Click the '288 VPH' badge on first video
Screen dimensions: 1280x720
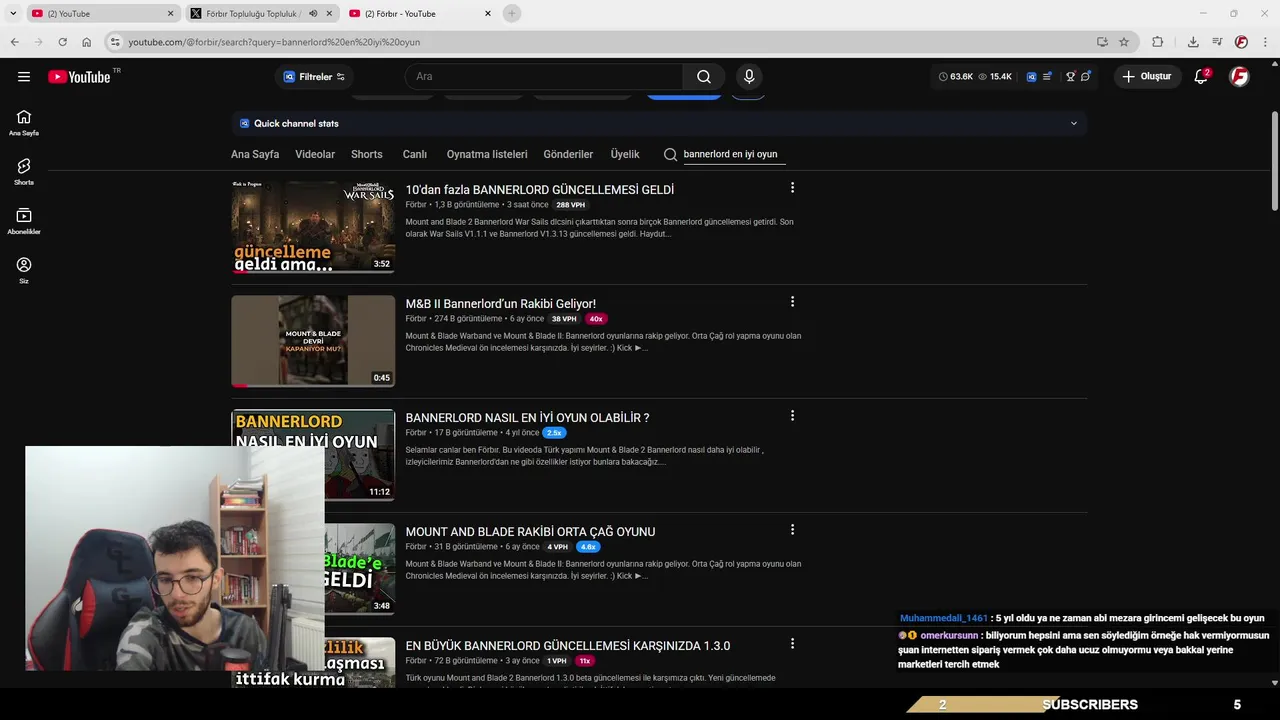(x=571, y=205)
